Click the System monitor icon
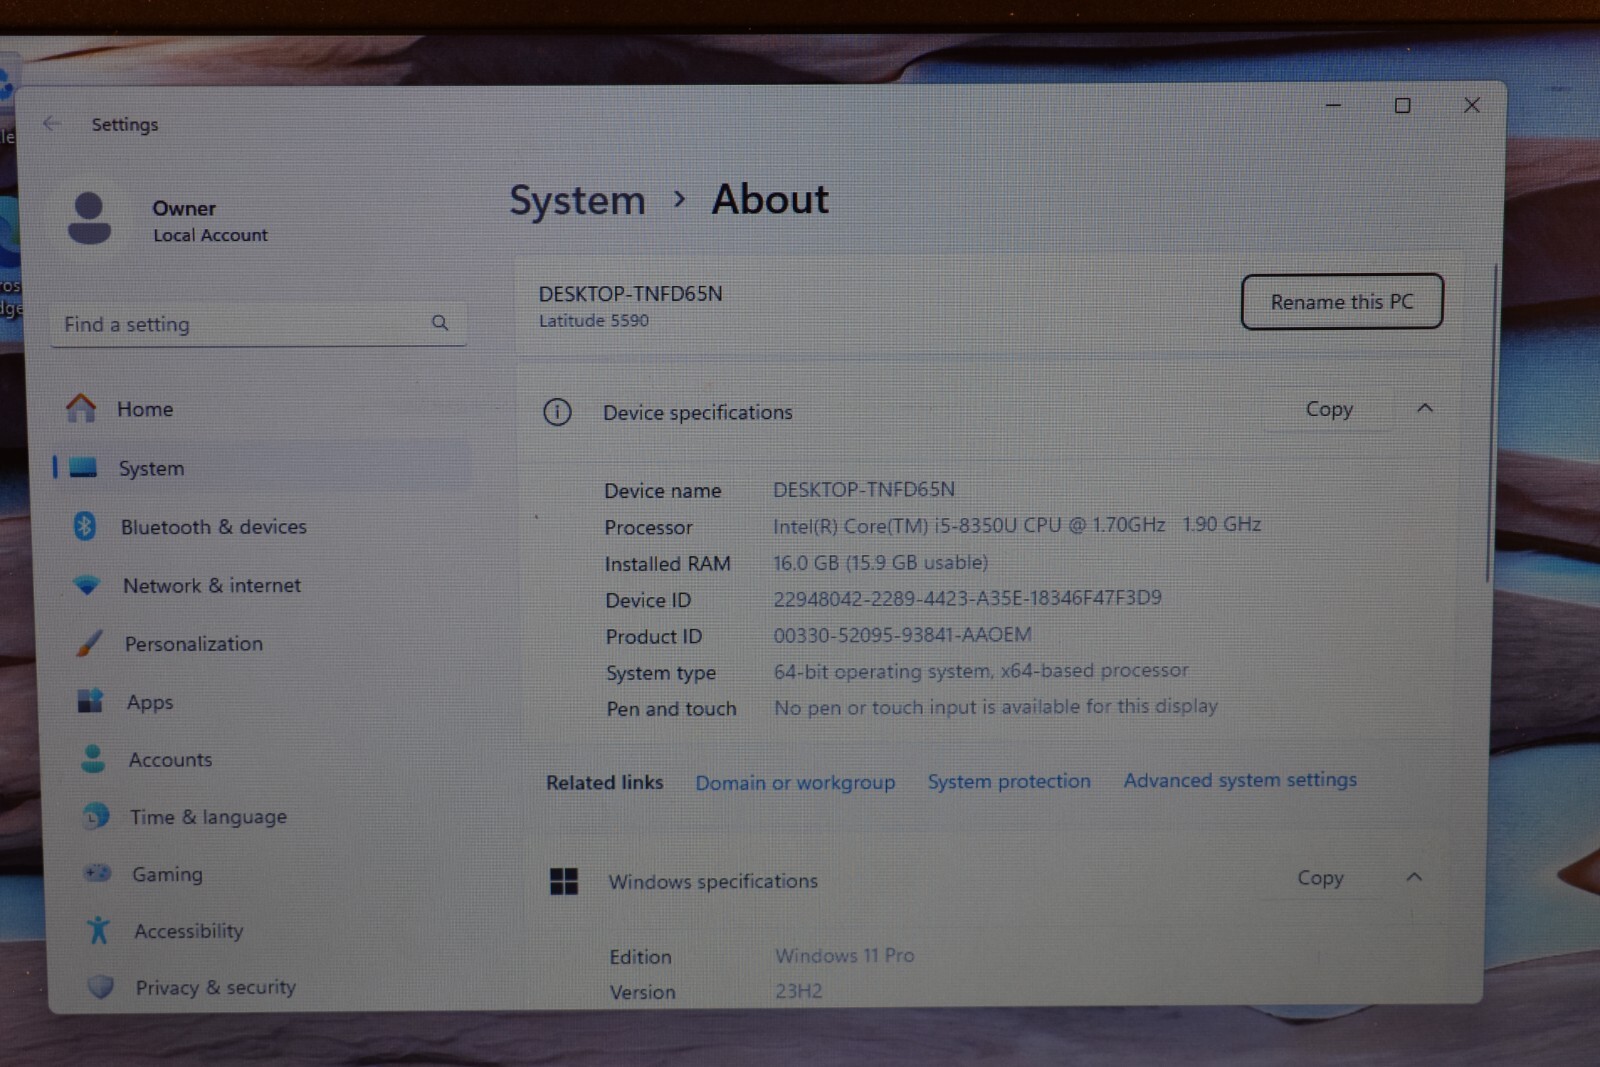This screenshot has width=1600, height=1067. click(x=83, y=467)
